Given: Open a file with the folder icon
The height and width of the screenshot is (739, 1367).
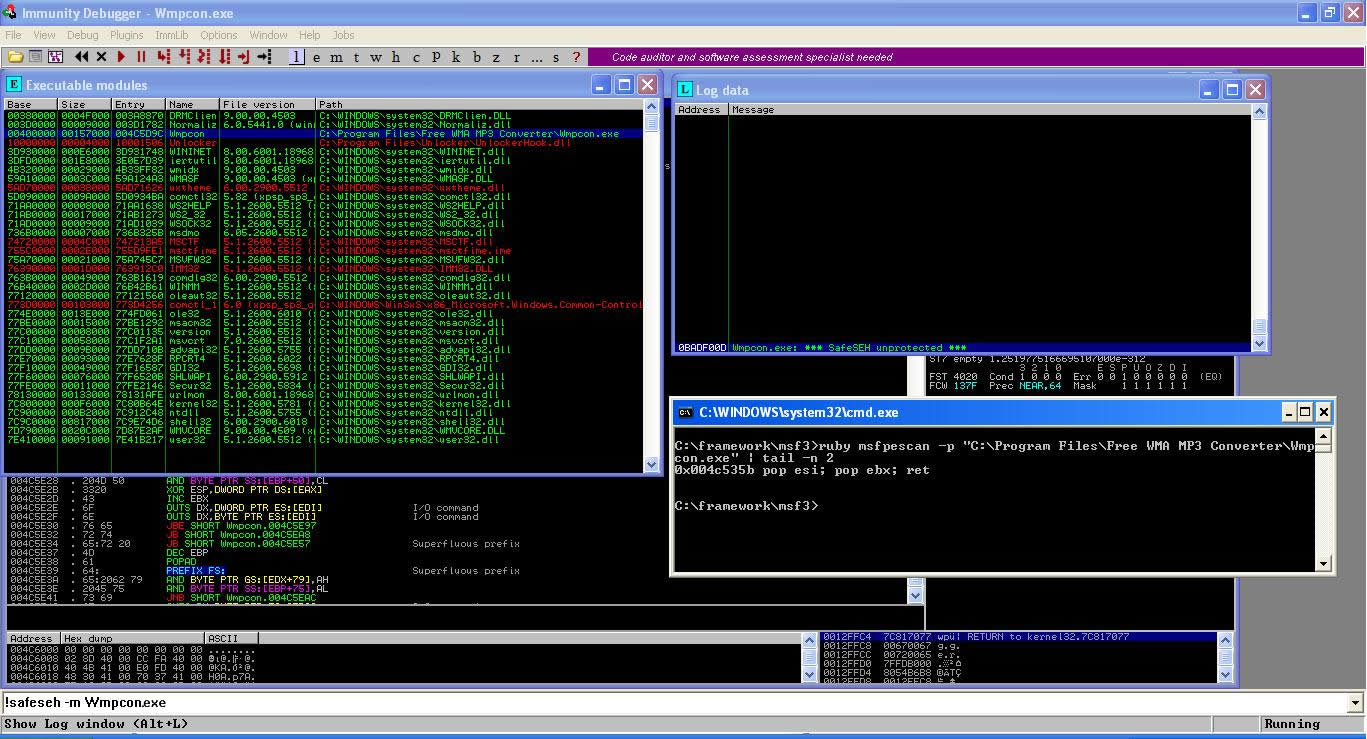Looking at the screenshot, I should 15,57.
